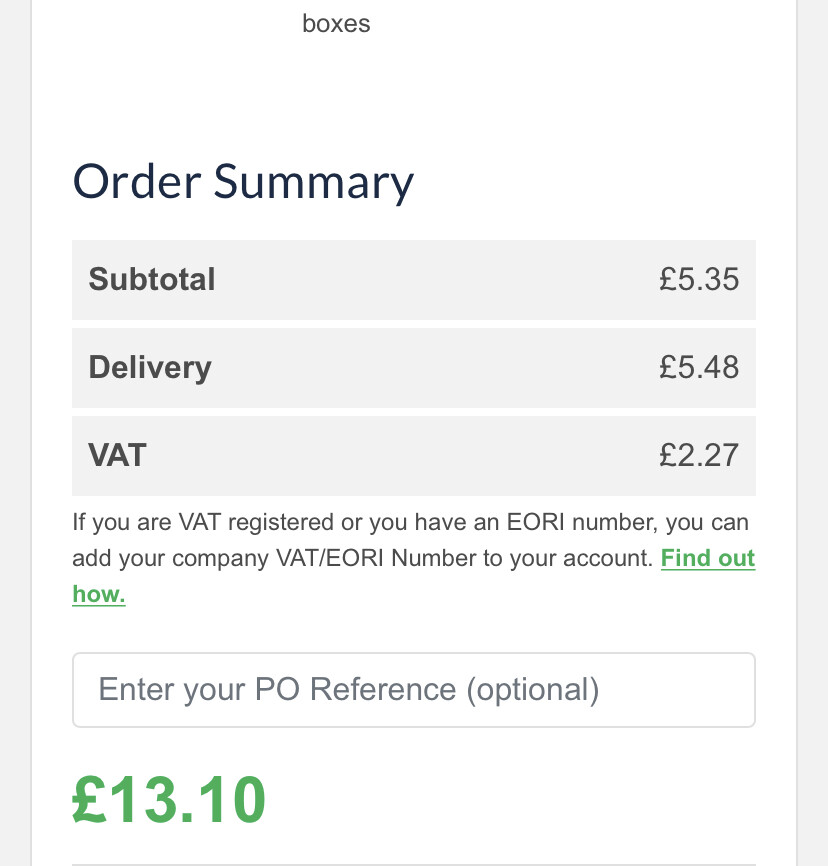Click the 'how.' link on second line

click(x=98, y=594)
